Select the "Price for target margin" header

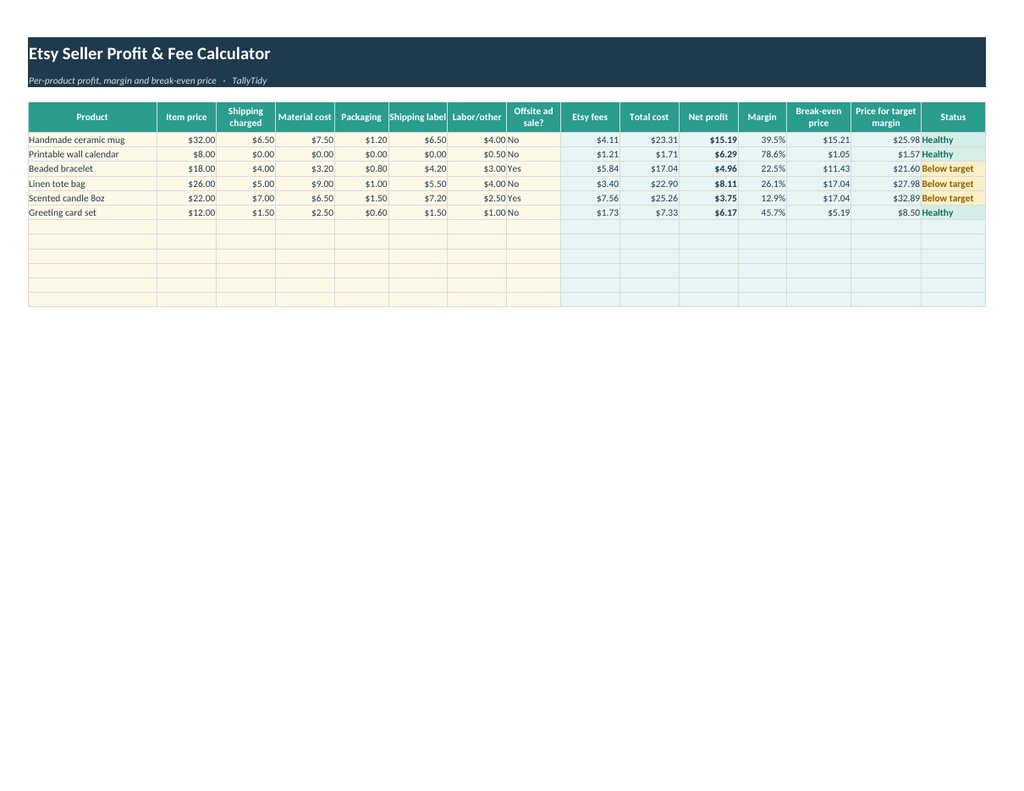pos(886,117)
